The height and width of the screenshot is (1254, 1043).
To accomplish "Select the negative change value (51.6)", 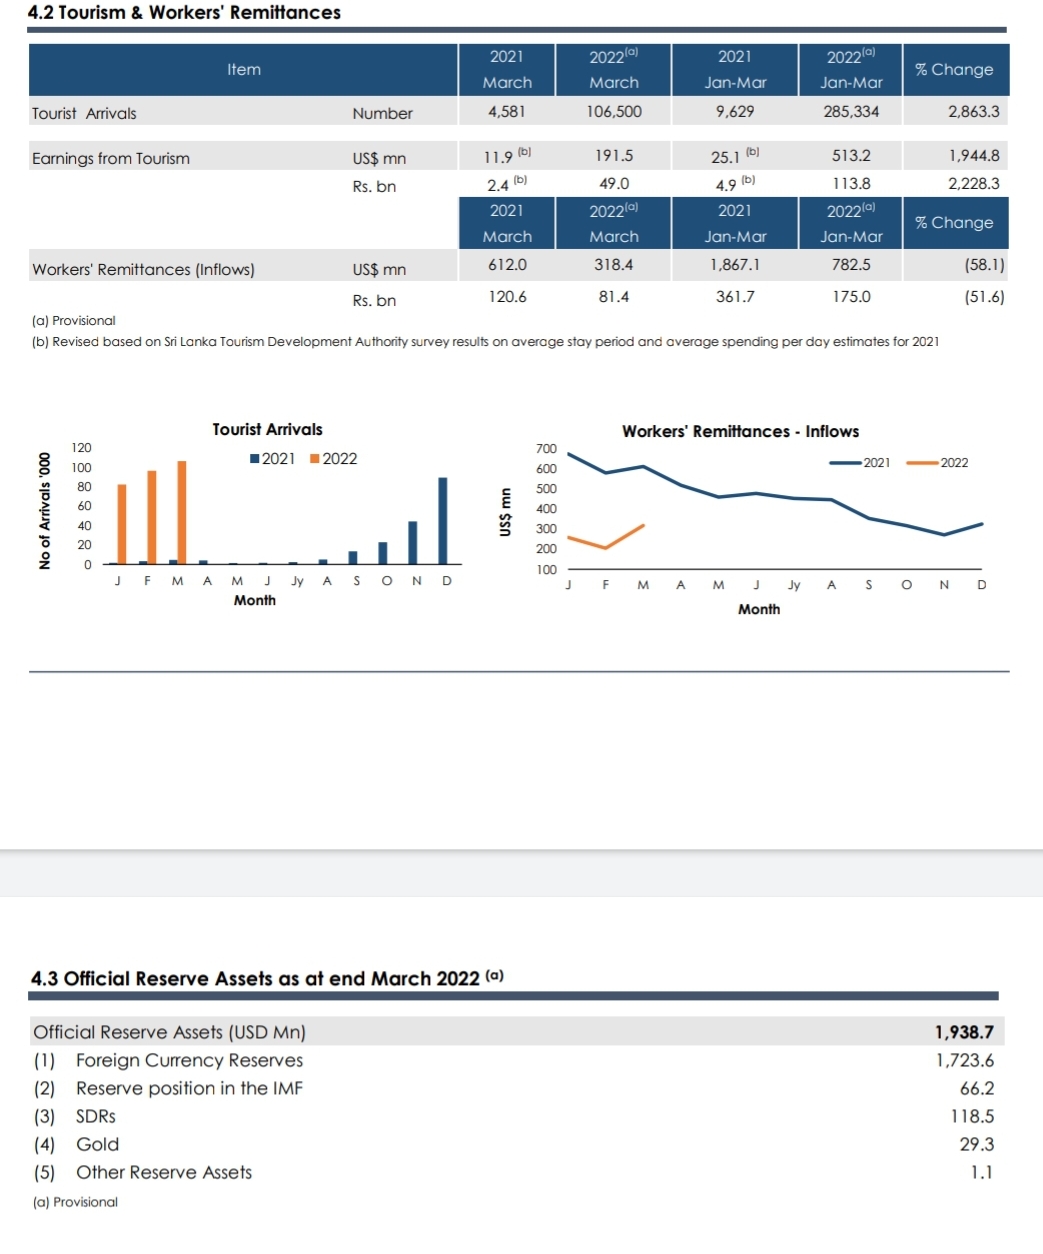I will point(985,296).
